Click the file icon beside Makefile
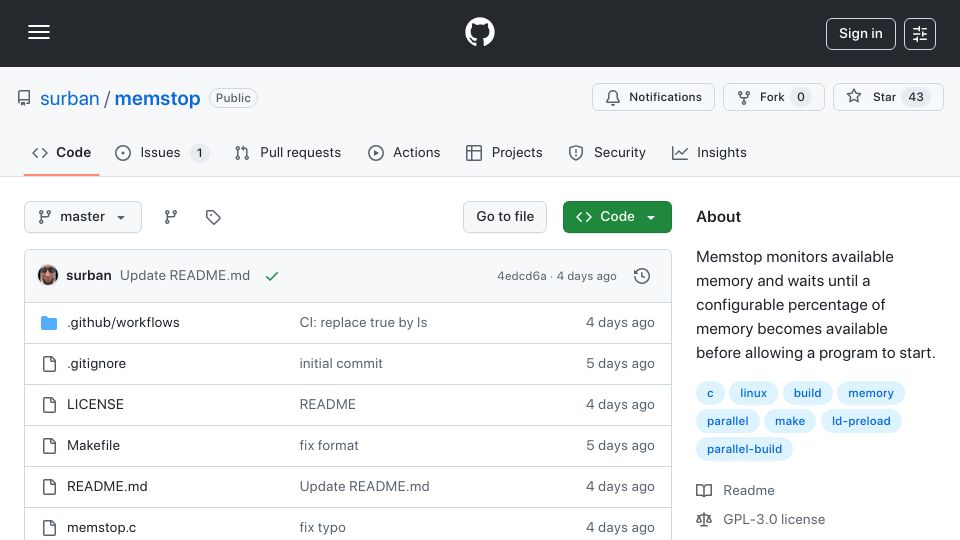The width and height of the screenshot is (960, 540). pos(49,446)
